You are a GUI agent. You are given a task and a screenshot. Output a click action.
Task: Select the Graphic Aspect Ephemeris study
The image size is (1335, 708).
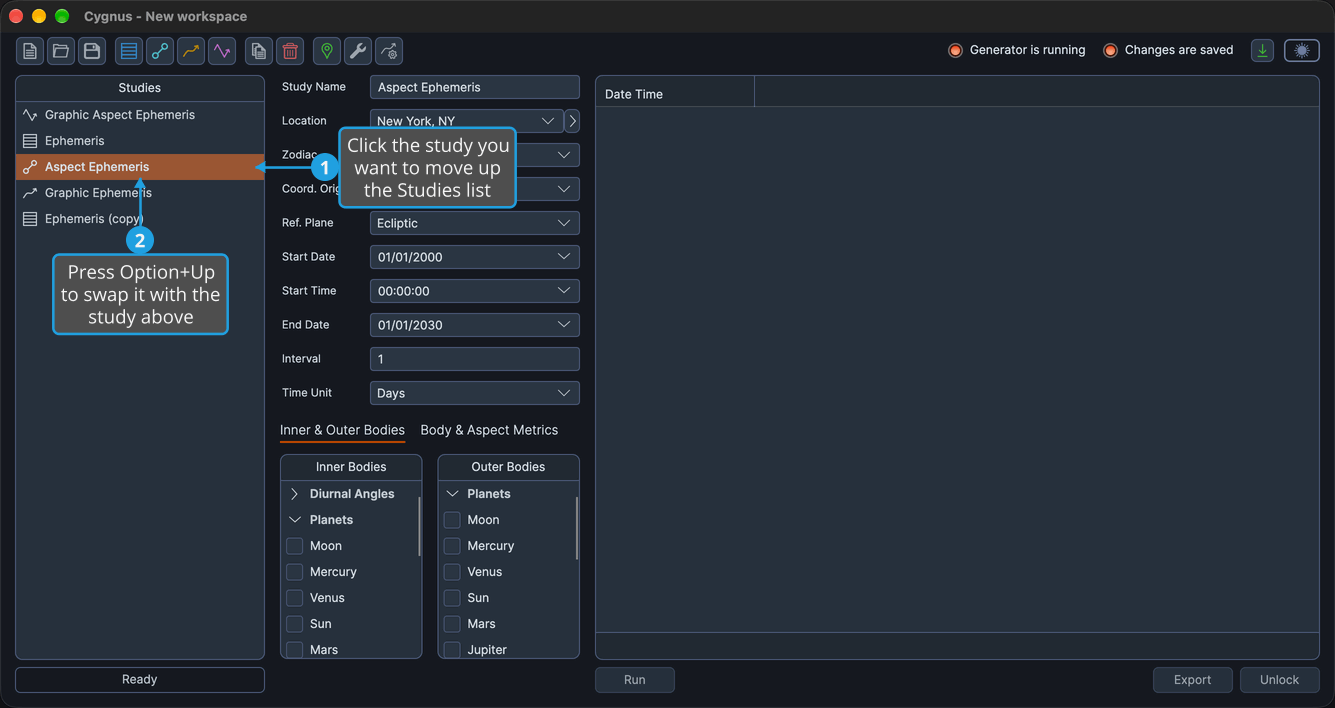point(140,115)
